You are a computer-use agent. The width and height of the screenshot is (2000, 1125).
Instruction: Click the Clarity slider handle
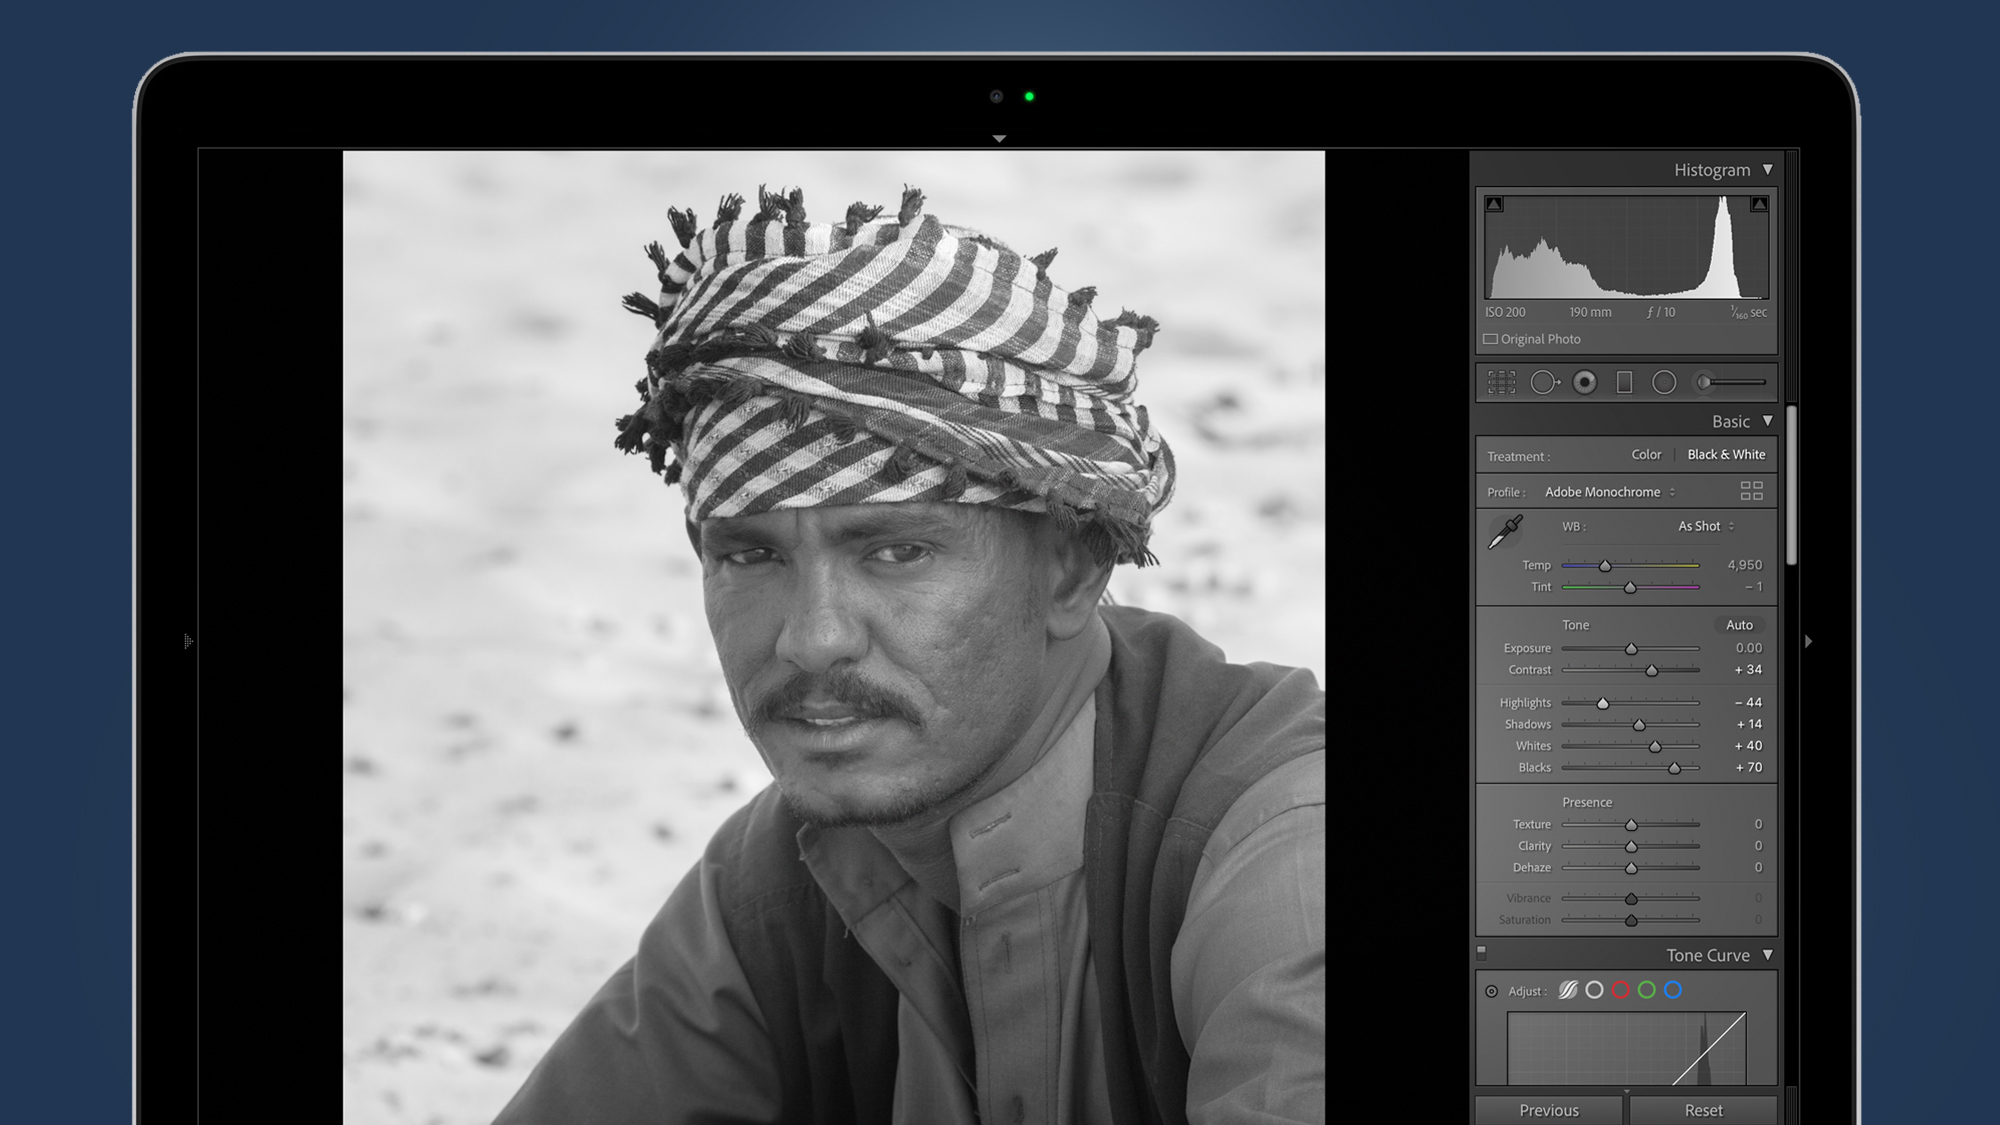point(1631,847)
